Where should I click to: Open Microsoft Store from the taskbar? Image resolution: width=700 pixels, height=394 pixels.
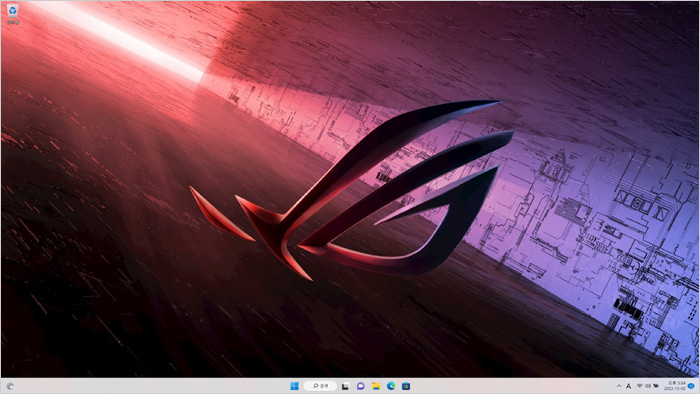click(406, 386)
